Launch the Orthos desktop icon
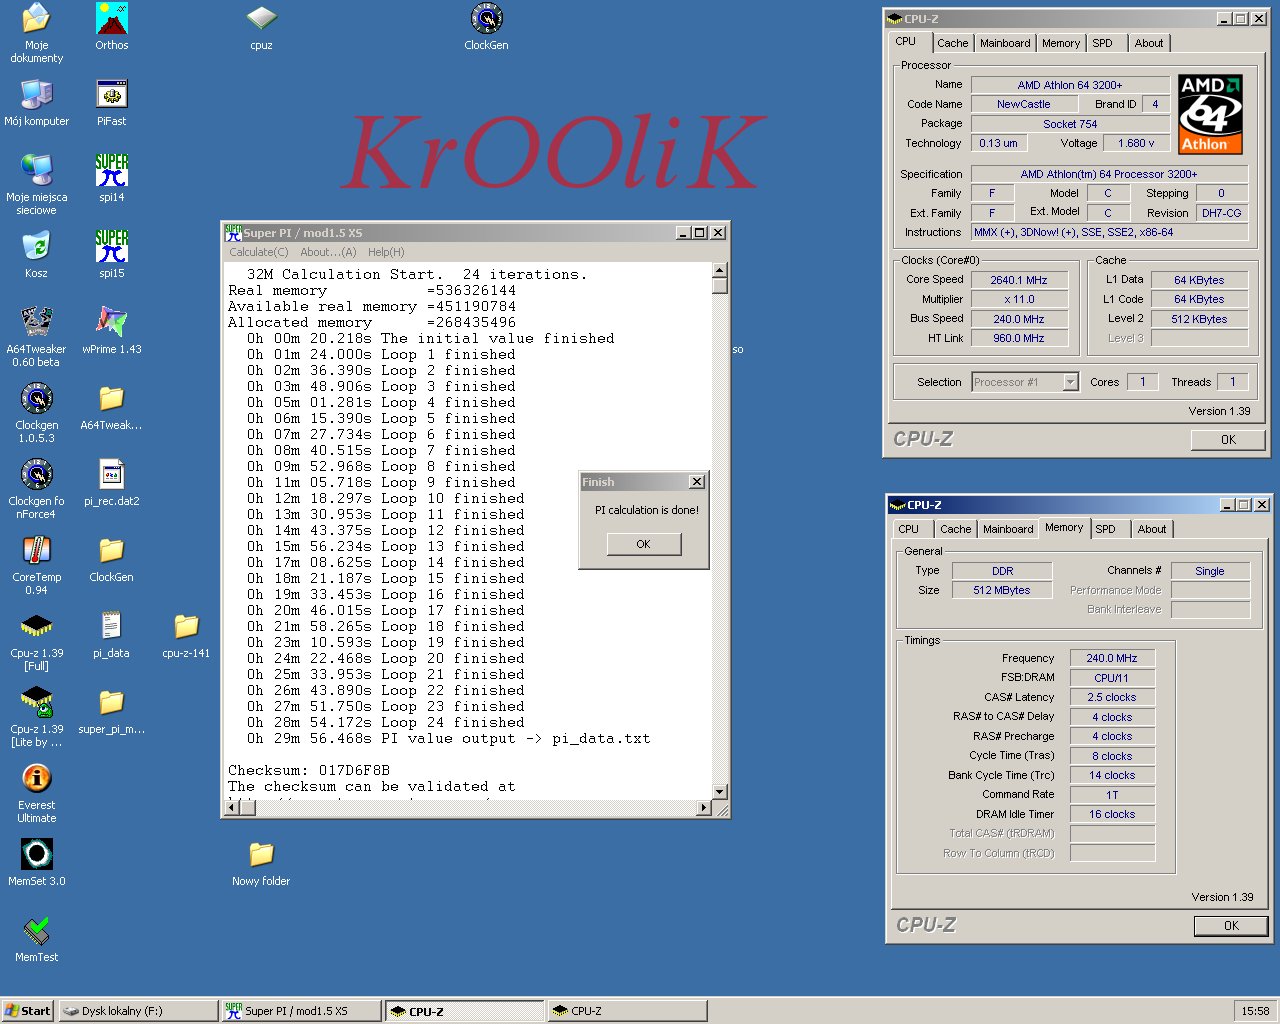Screen dimensions: 1280x1024 click(x=111, y=27)
